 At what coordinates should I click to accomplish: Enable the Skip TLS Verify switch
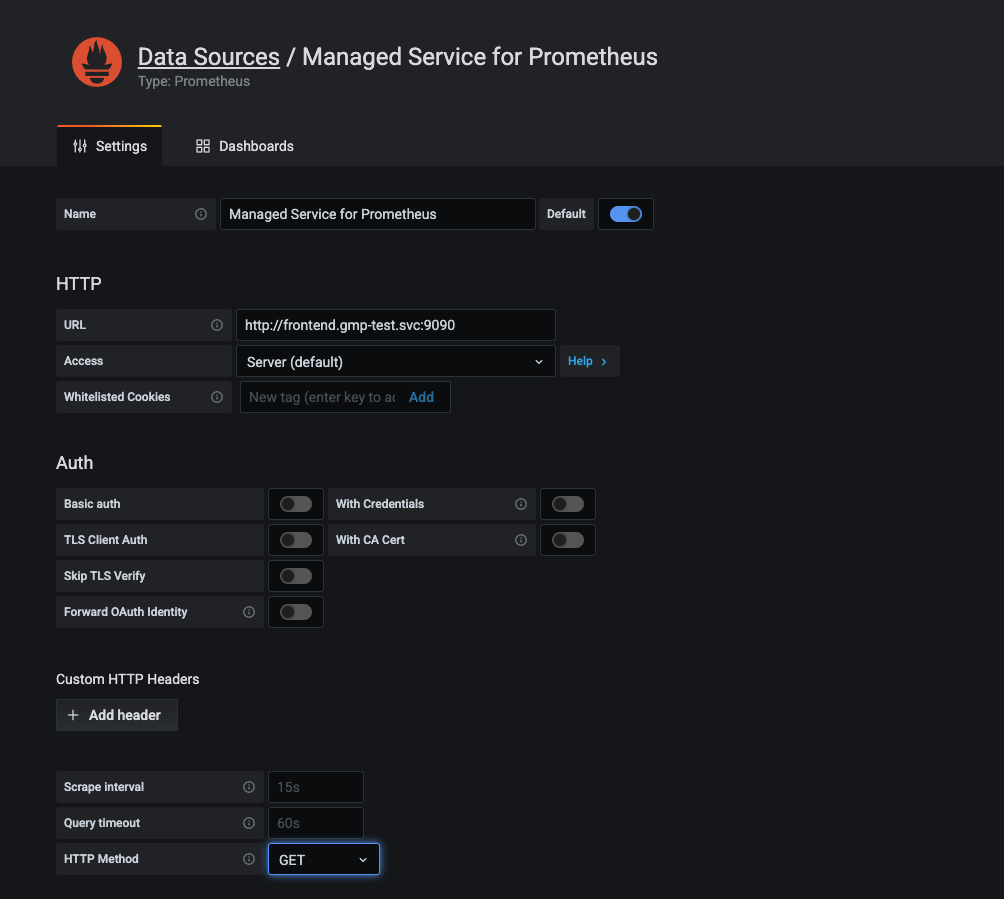(x=296, y=576)
